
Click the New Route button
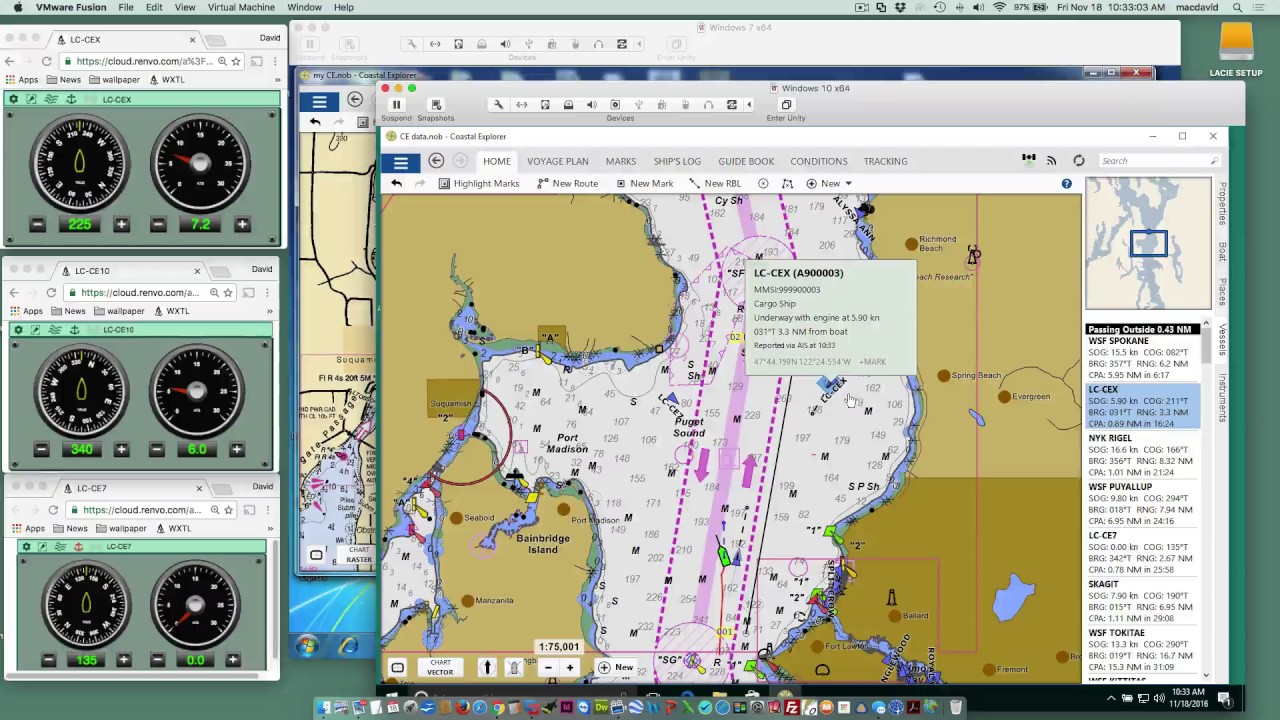567,184
